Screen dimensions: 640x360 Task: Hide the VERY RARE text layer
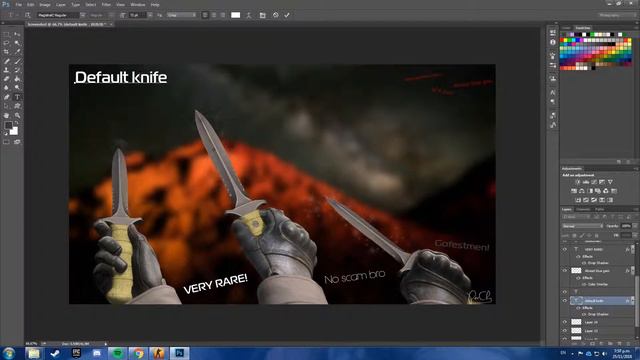tap(565, 249)
